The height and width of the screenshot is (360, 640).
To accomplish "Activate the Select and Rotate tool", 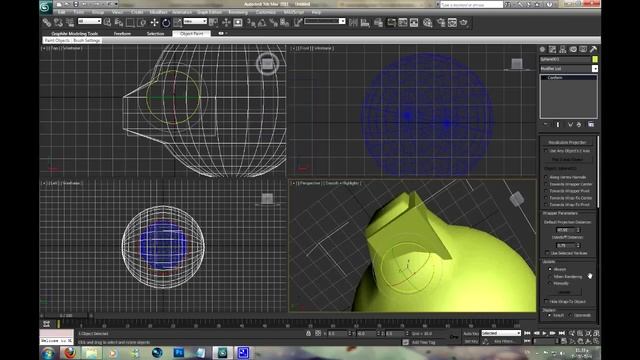I will [x=166, y=22].
